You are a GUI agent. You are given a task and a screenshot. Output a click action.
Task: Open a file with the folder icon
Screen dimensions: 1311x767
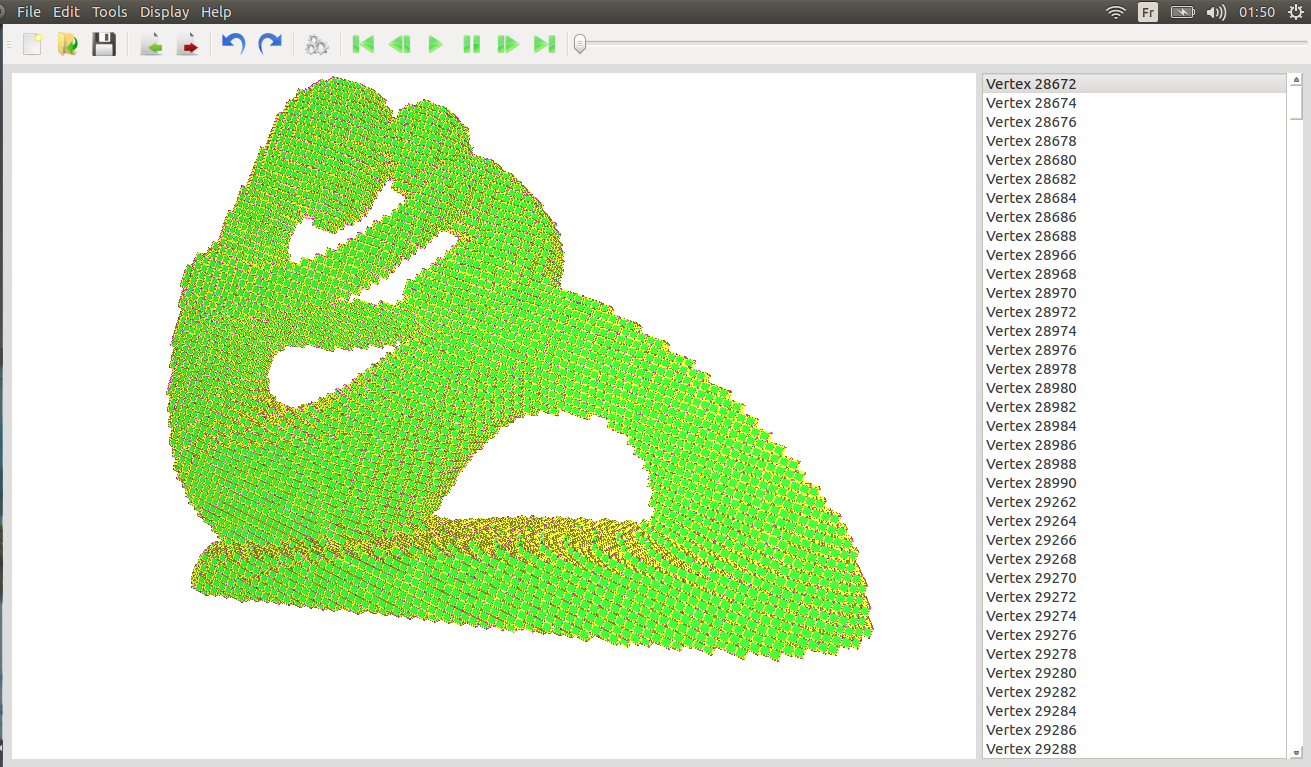67,44
